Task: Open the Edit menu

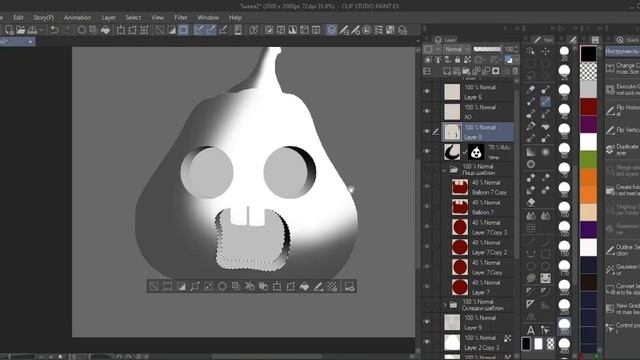Action: pos(18,18)
